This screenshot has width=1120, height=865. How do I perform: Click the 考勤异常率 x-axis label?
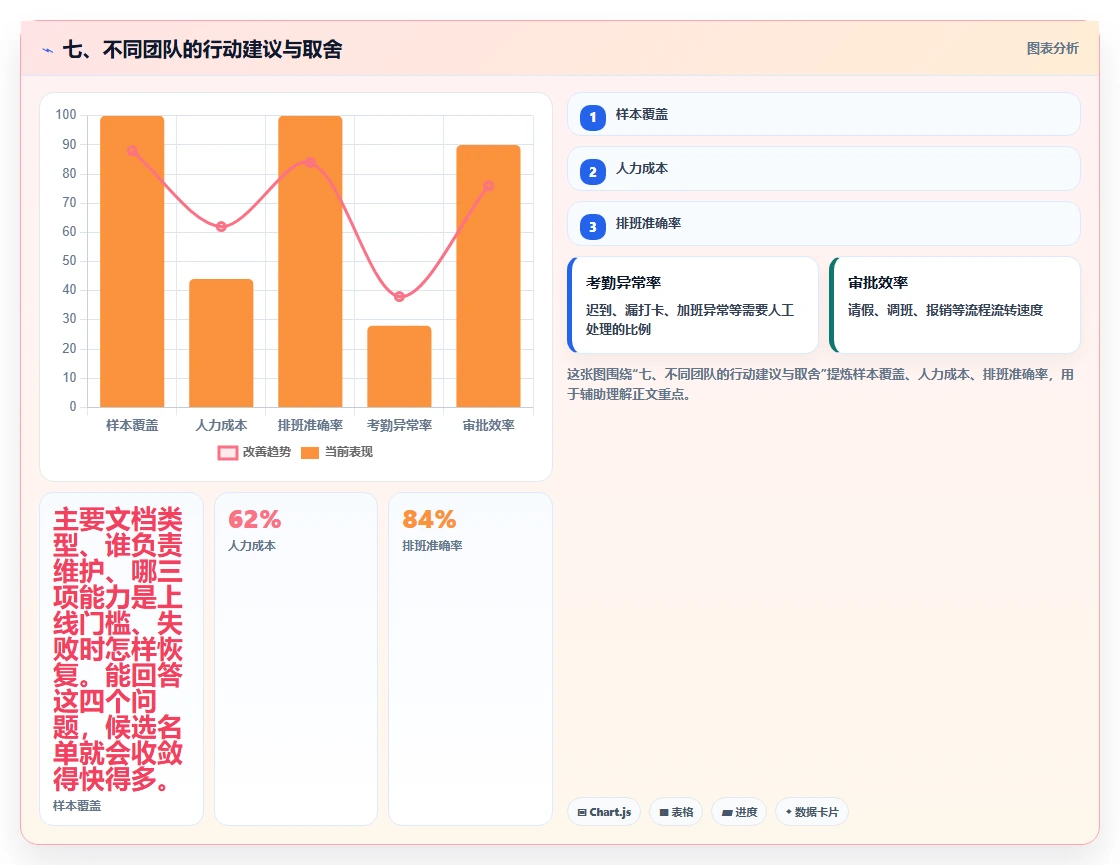click(399, 425)
